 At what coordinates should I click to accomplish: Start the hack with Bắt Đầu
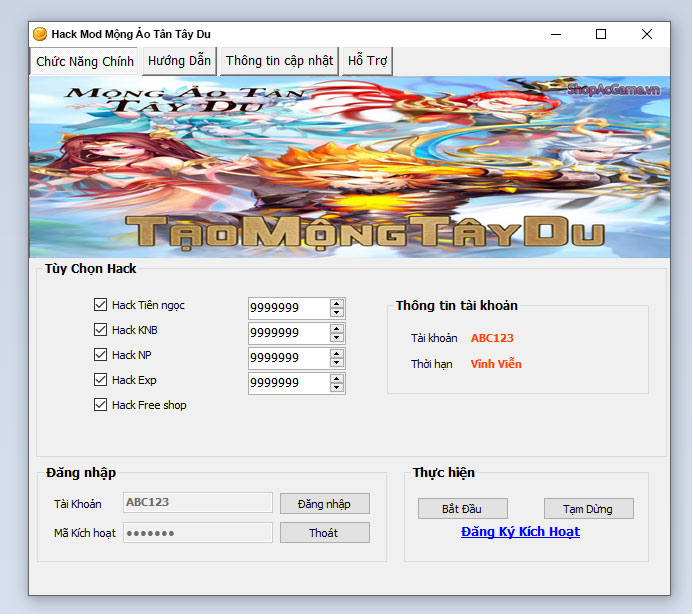click(463, 509)
